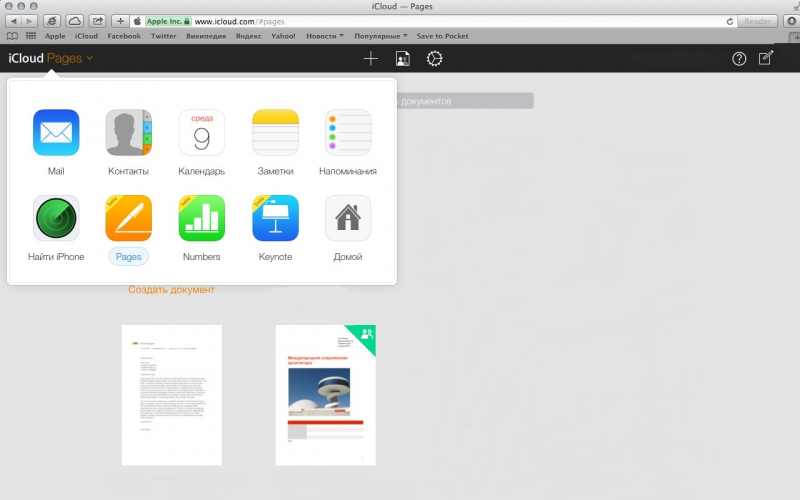Open the Numbers app icon
The width and height of the screenshot is (800, 500).
coord(202,218)
